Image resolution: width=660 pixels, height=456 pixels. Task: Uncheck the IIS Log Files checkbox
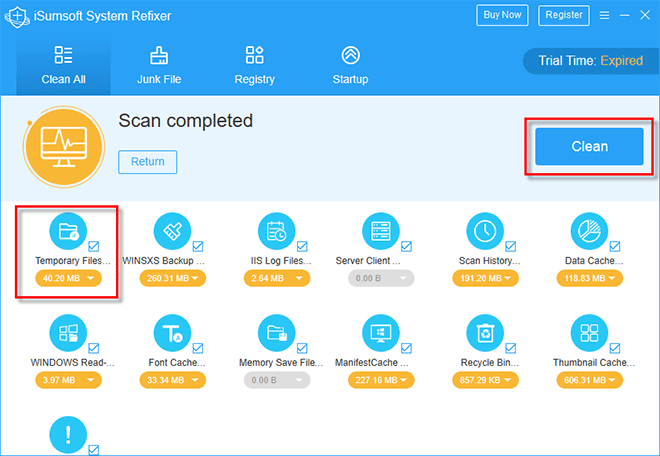[x=302, y=246]
